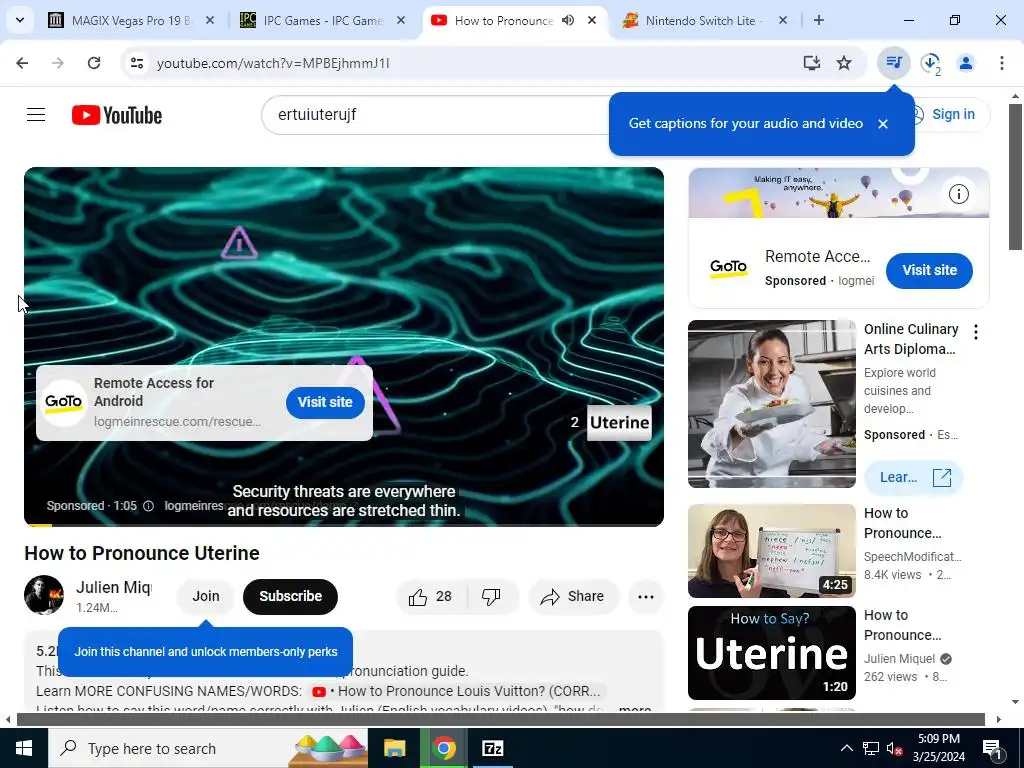This screenshot has width=1024, height=768.
Task: Dislike the video with thumbs down
Action: [x=491, y=596]
